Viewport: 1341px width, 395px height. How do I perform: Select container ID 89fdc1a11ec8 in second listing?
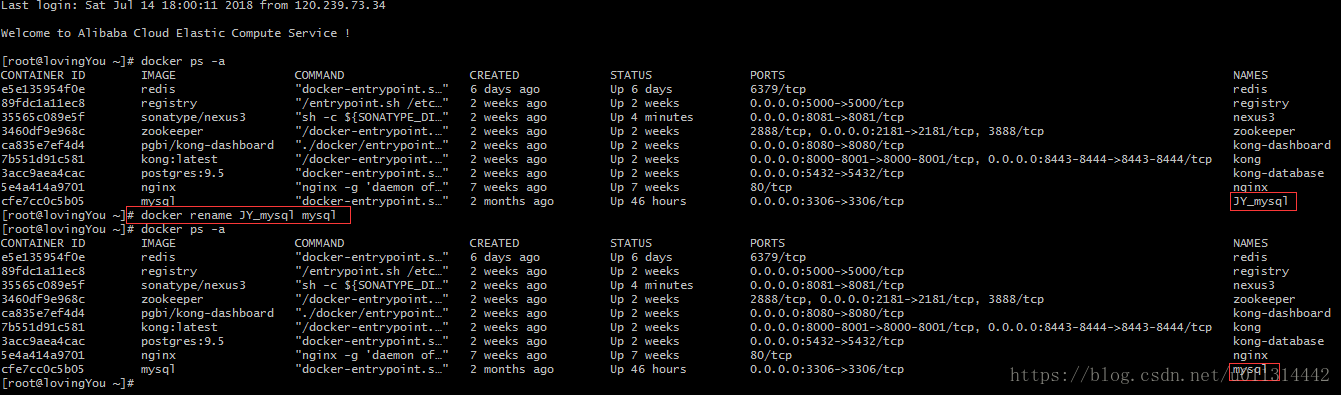[43, 272]
